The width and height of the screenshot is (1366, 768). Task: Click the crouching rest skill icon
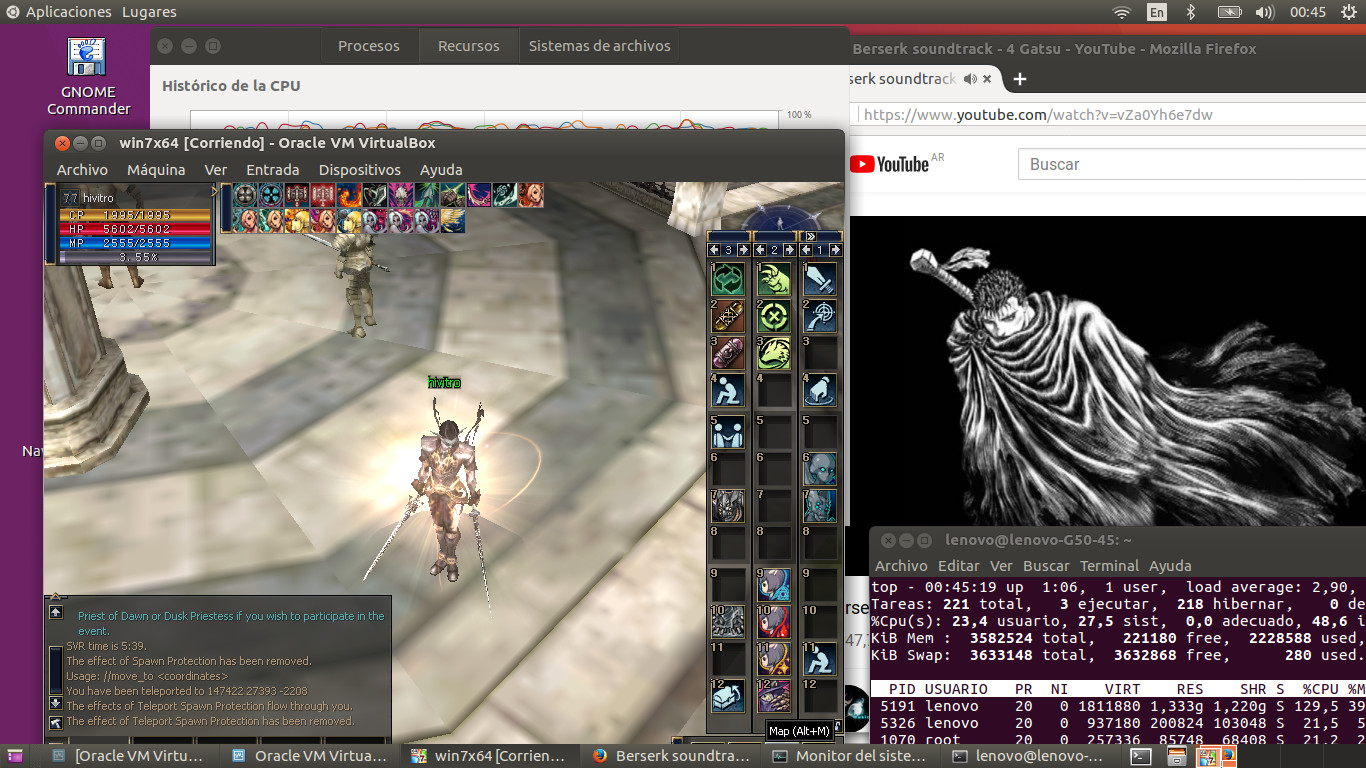(x=728, y=390)
